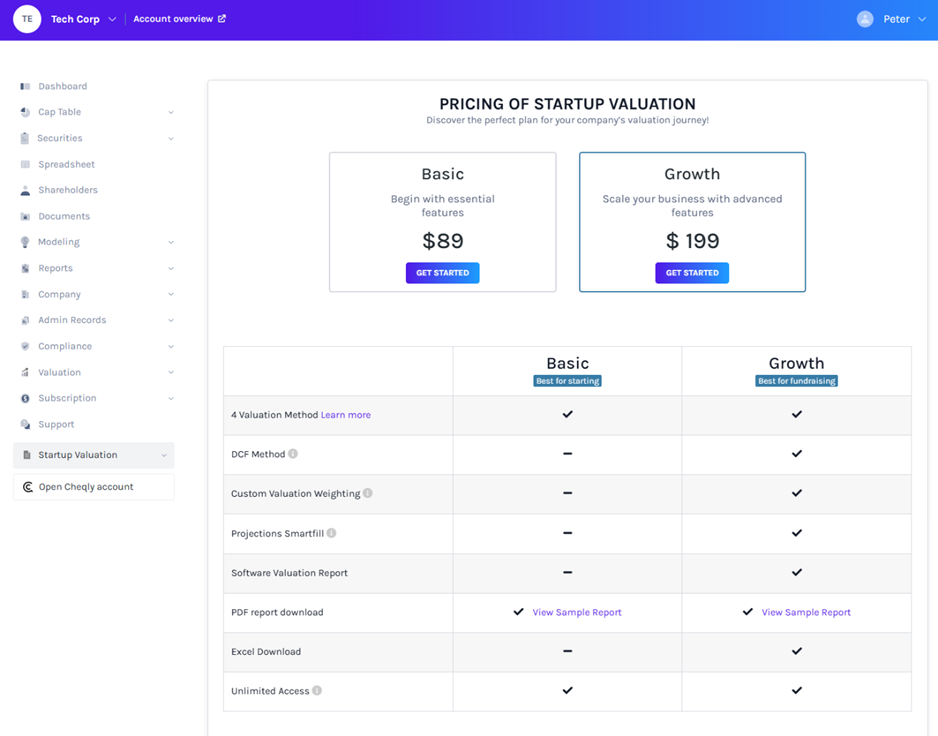
Task: Expand the Valuation sidebar section
Action: [x=170, y=372]
